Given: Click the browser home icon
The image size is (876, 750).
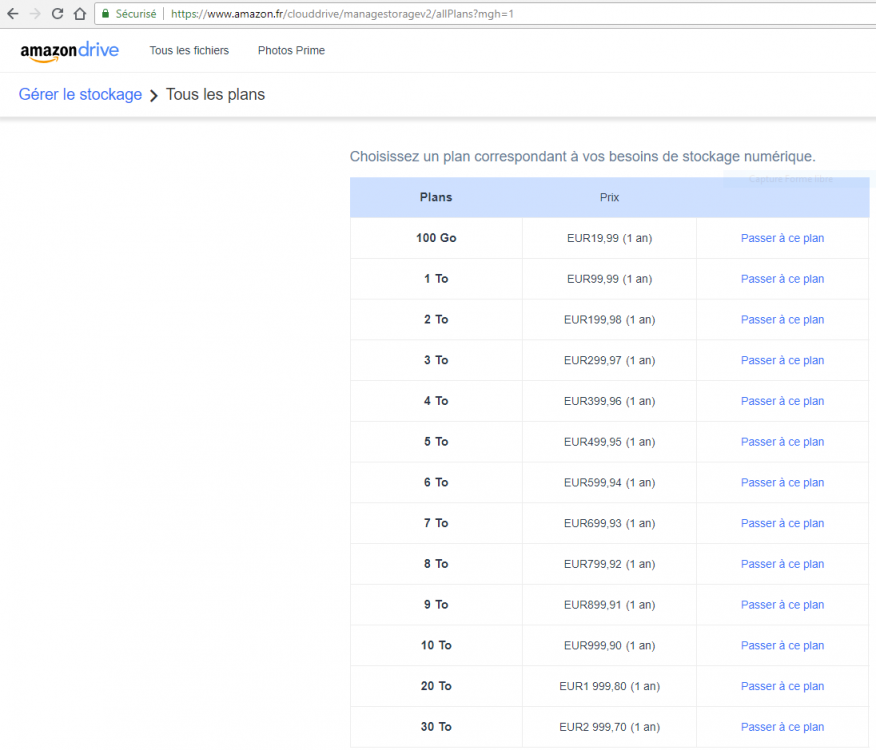Looking at the screenshot, I should tap(80, 14).
